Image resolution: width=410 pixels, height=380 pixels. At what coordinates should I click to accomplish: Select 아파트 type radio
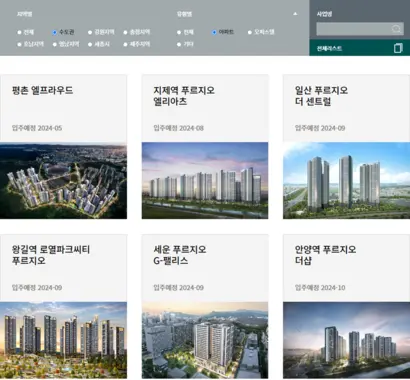coord(214,32)
